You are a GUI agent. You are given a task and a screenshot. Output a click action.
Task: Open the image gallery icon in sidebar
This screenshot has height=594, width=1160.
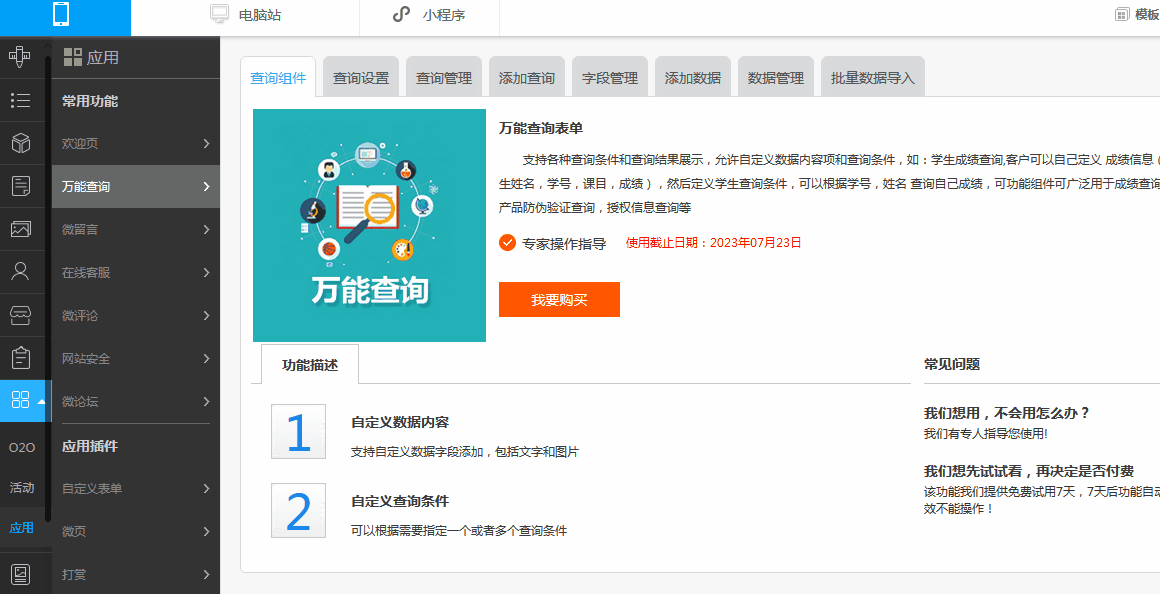21,229
